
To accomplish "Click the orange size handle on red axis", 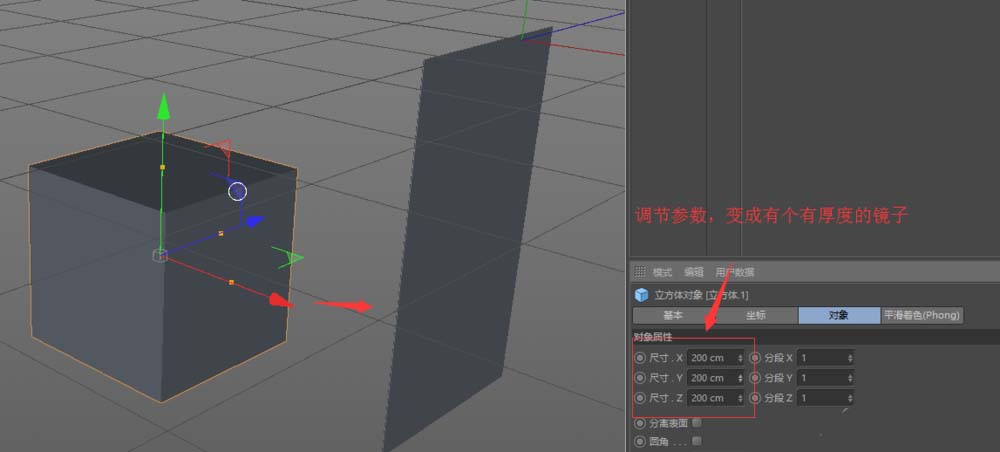I will 232,283.
